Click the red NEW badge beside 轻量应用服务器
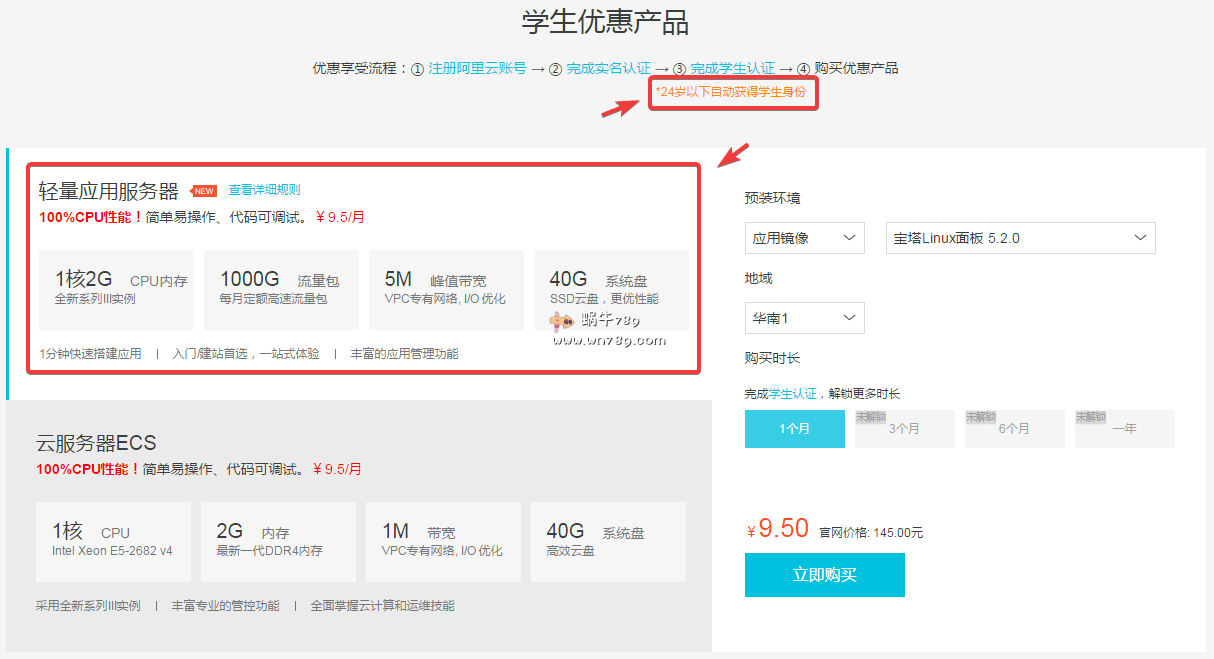Image resolution: width=1214 pixels, height=659 pixels. (204, 191)
